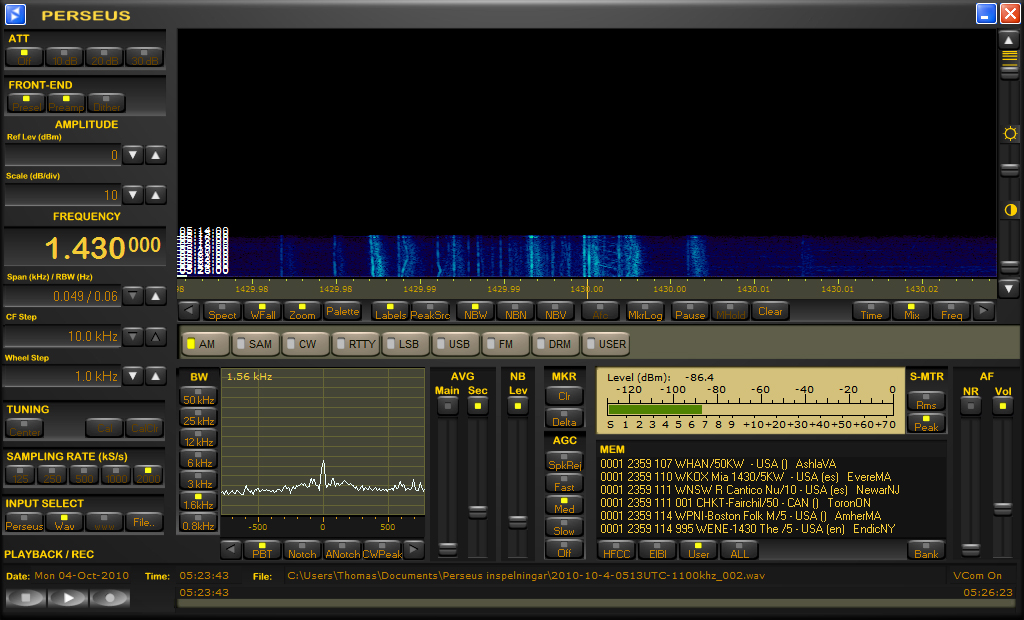1024x620 pixels.
Task: Set attenuator to 10 dB
Action: [65, 57]
